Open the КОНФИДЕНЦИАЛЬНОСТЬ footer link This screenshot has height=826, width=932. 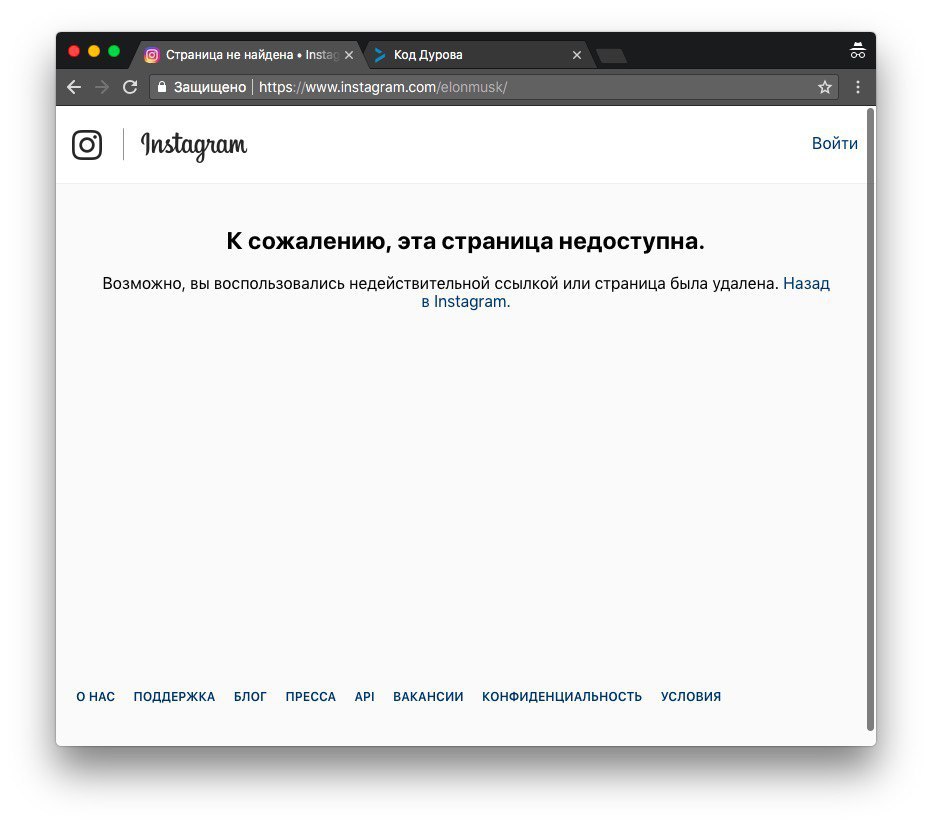562,696
